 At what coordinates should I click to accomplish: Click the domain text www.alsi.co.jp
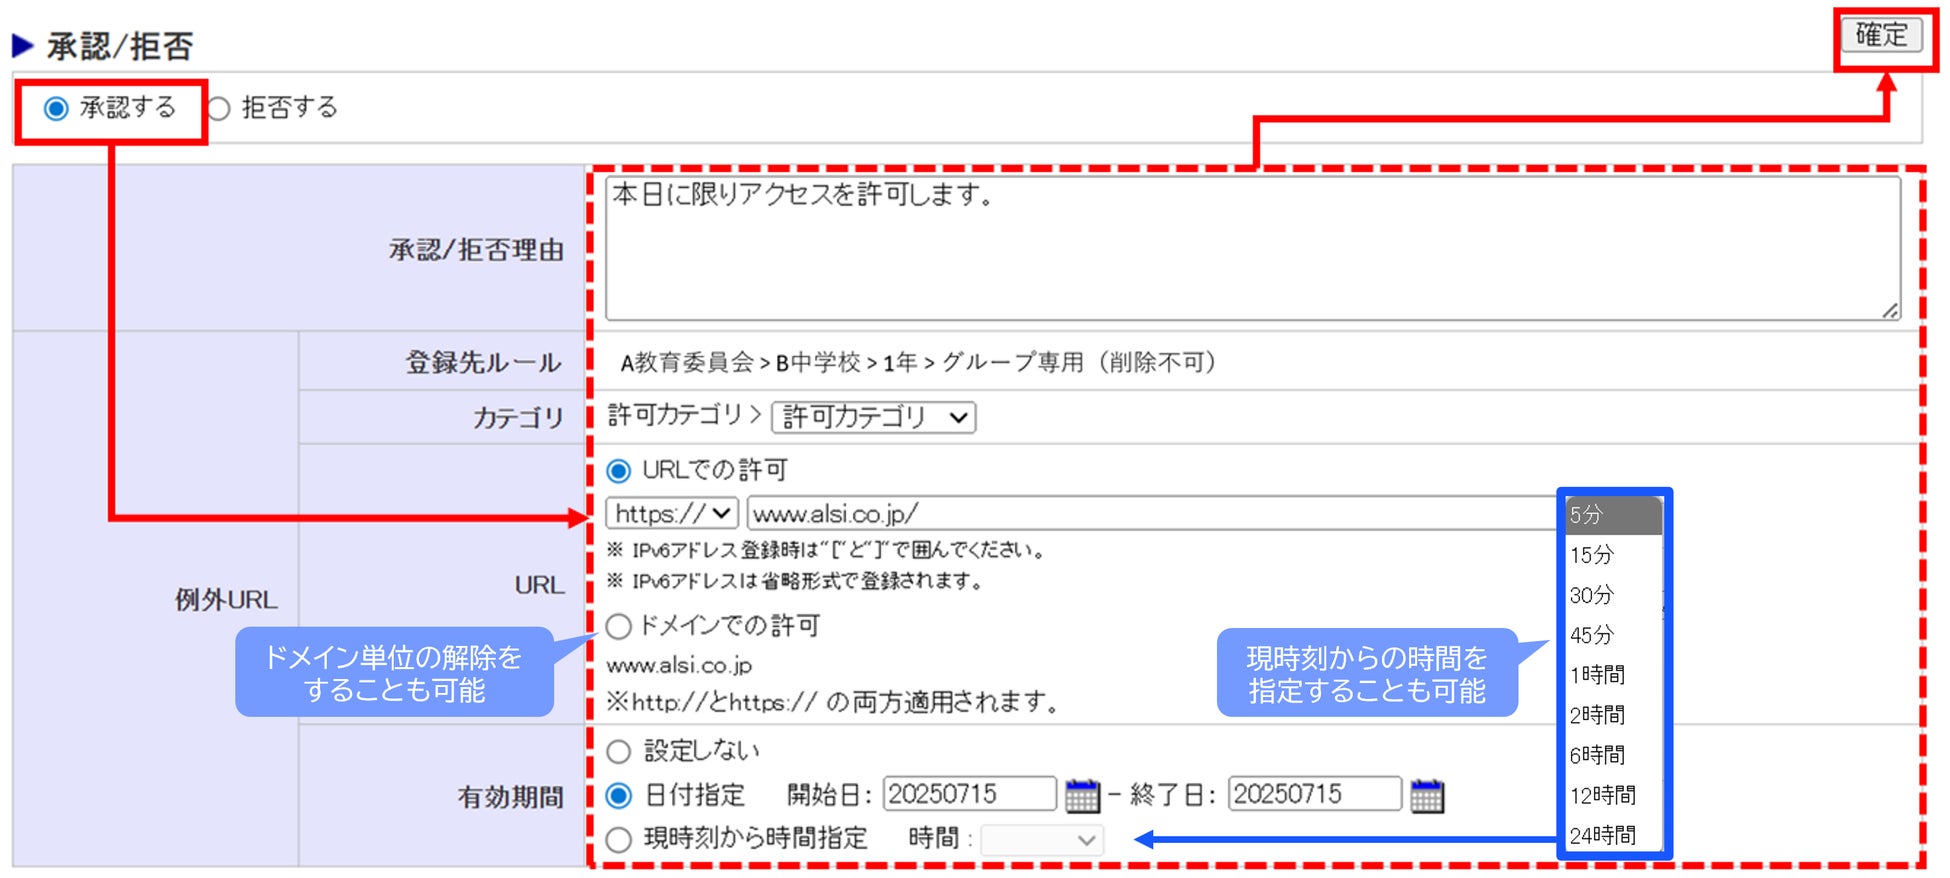[x=679, y=665]
